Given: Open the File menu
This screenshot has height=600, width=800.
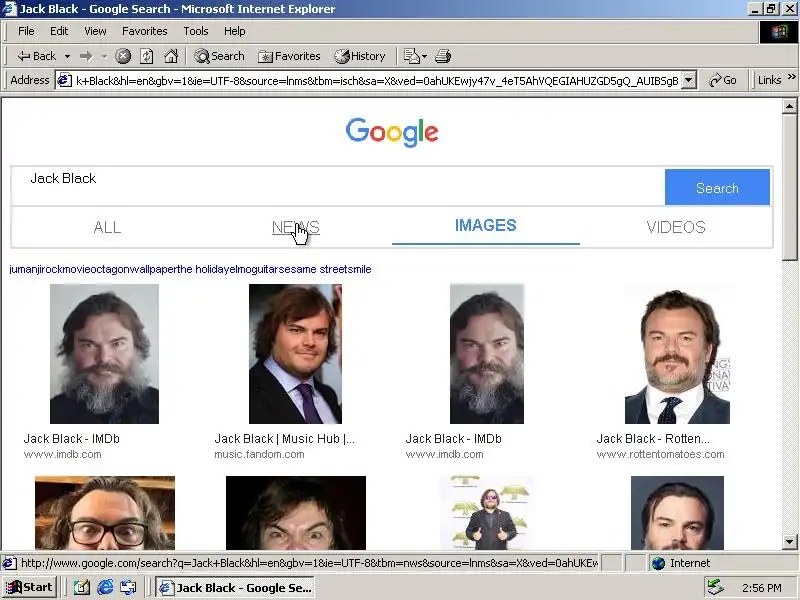Looking at the screenshot, I should pos(26,31).
